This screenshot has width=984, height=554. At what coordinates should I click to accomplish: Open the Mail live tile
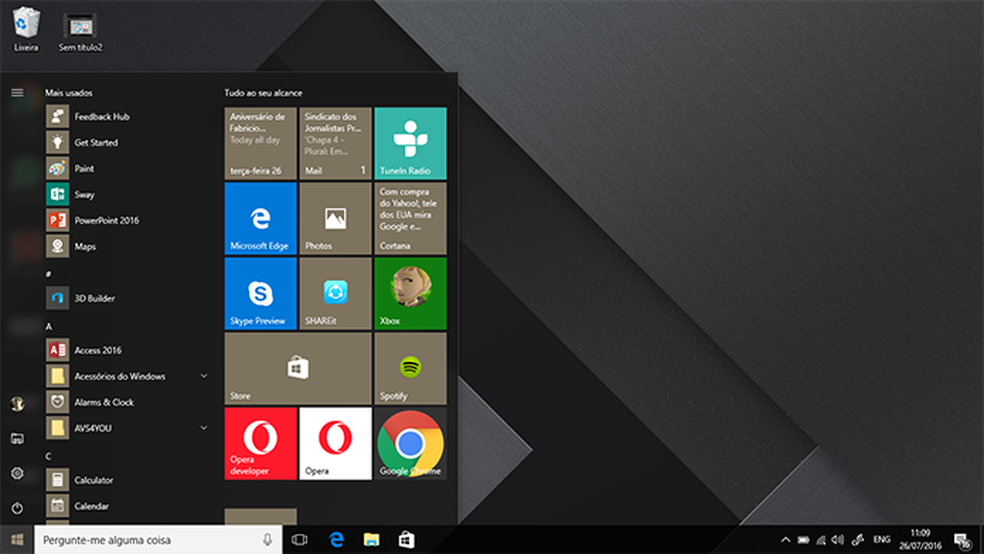(335, 143)
